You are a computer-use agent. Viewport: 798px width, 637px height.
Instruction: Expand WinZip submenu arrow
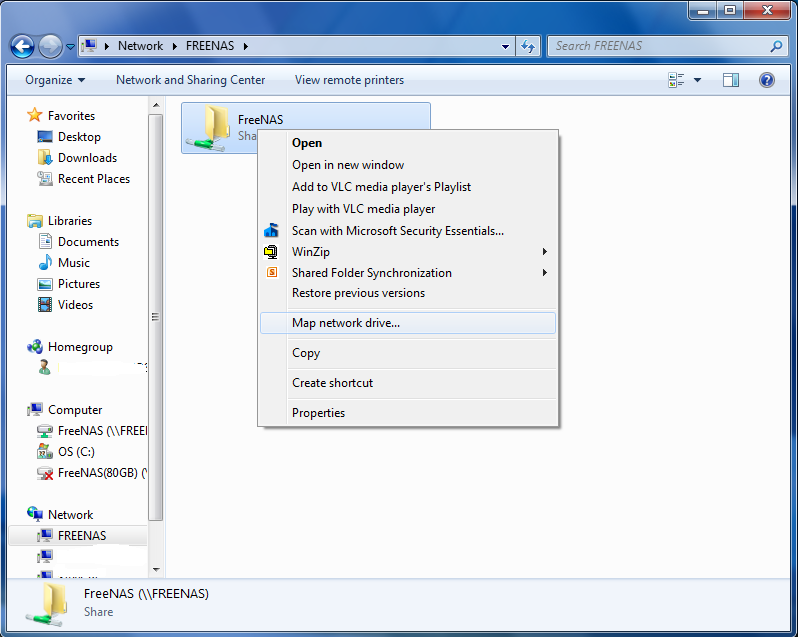point(545,251)
